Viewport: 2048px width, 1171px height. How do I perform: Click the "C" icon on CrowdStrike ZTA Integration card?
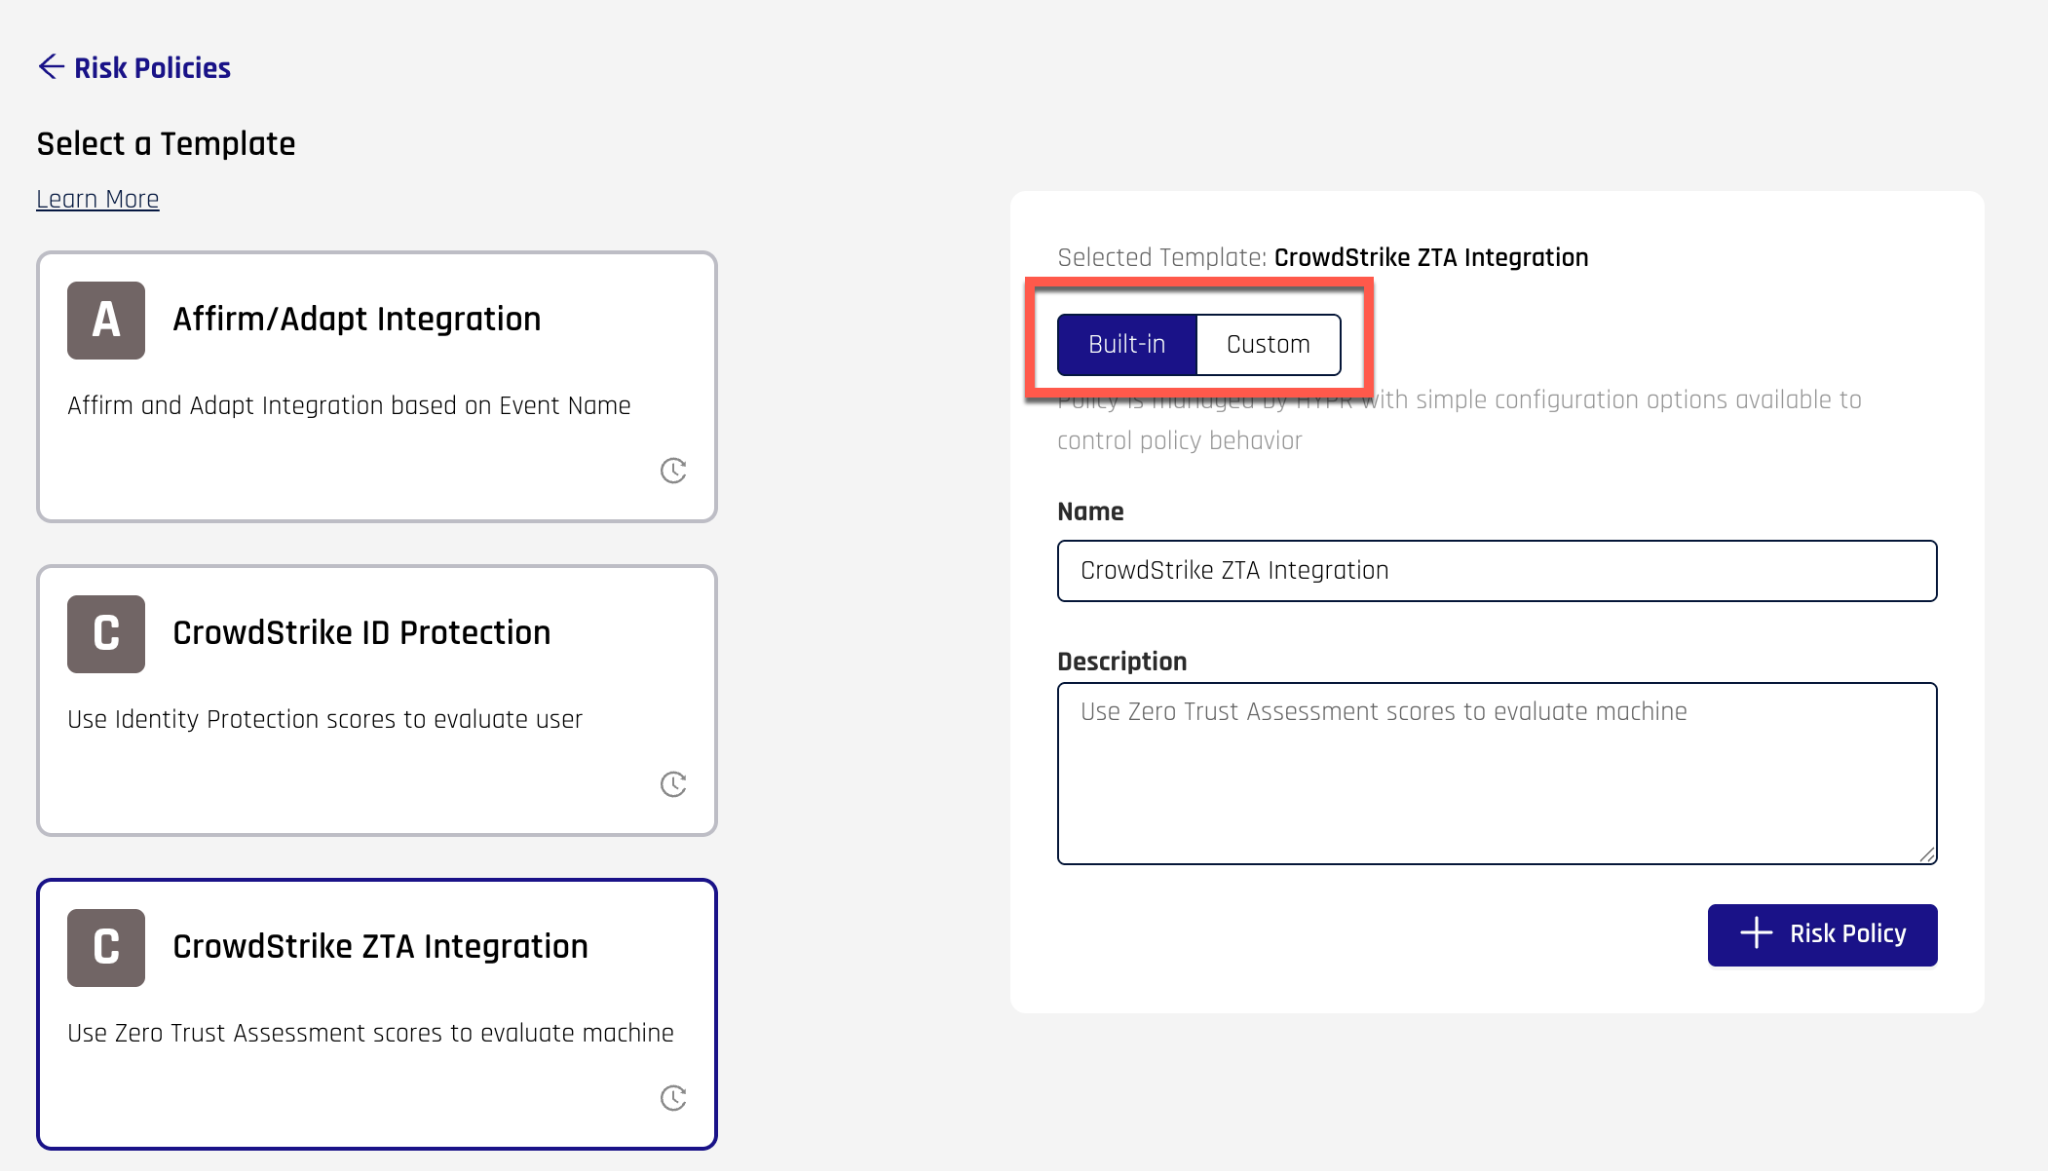click(x=105, y=947)
